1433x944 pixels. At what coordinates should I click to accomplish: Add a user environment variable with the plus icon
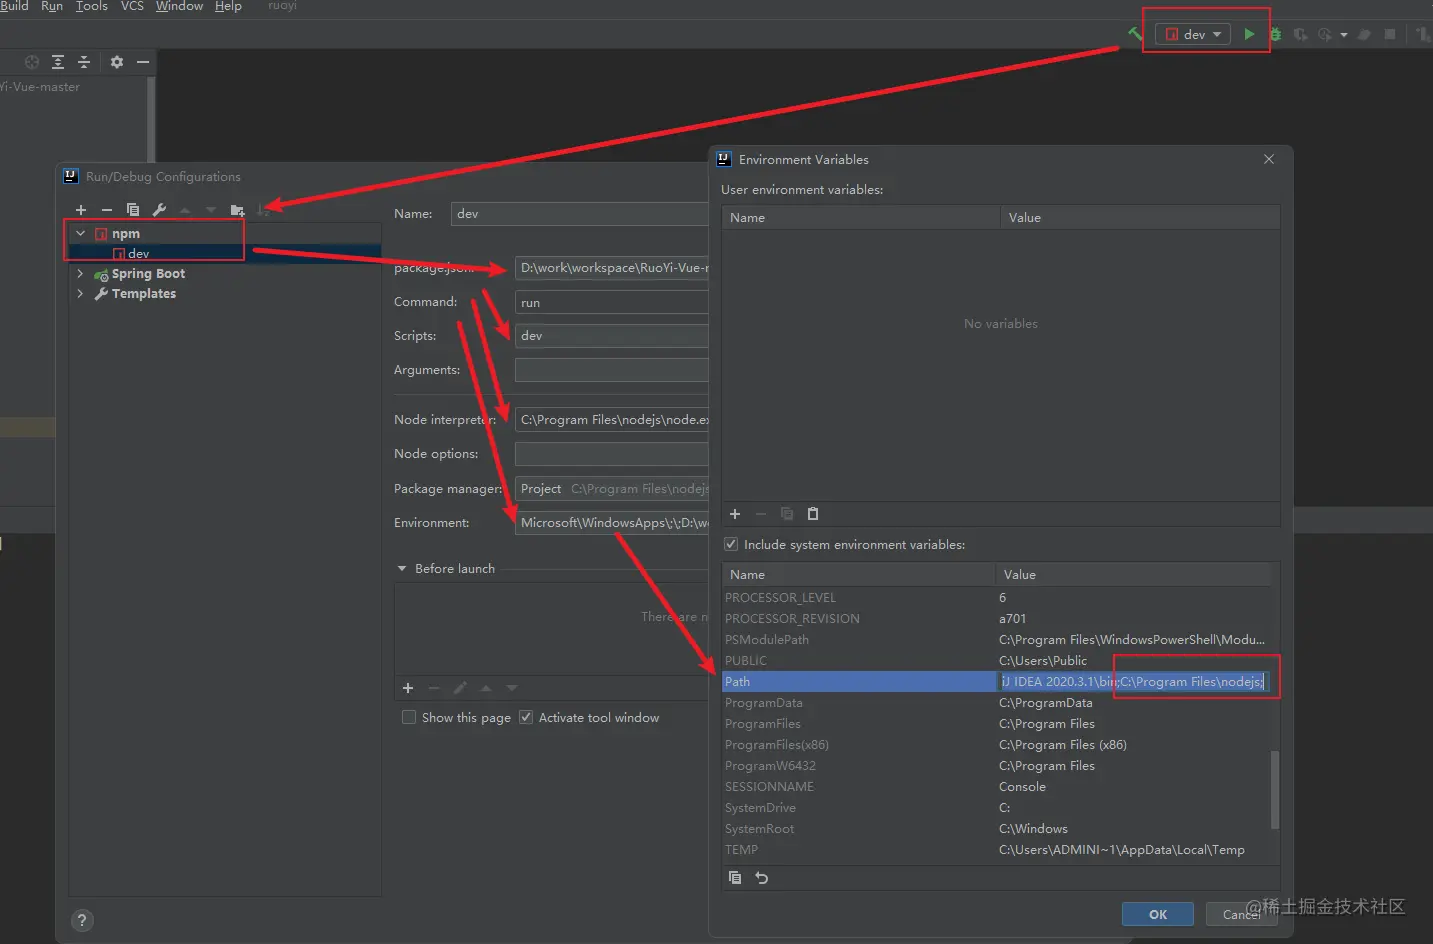coord(735,514)
